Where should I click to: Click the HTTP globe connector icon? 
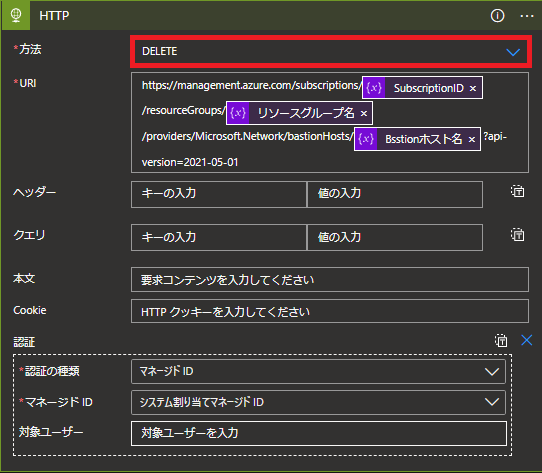coord(16,16)
